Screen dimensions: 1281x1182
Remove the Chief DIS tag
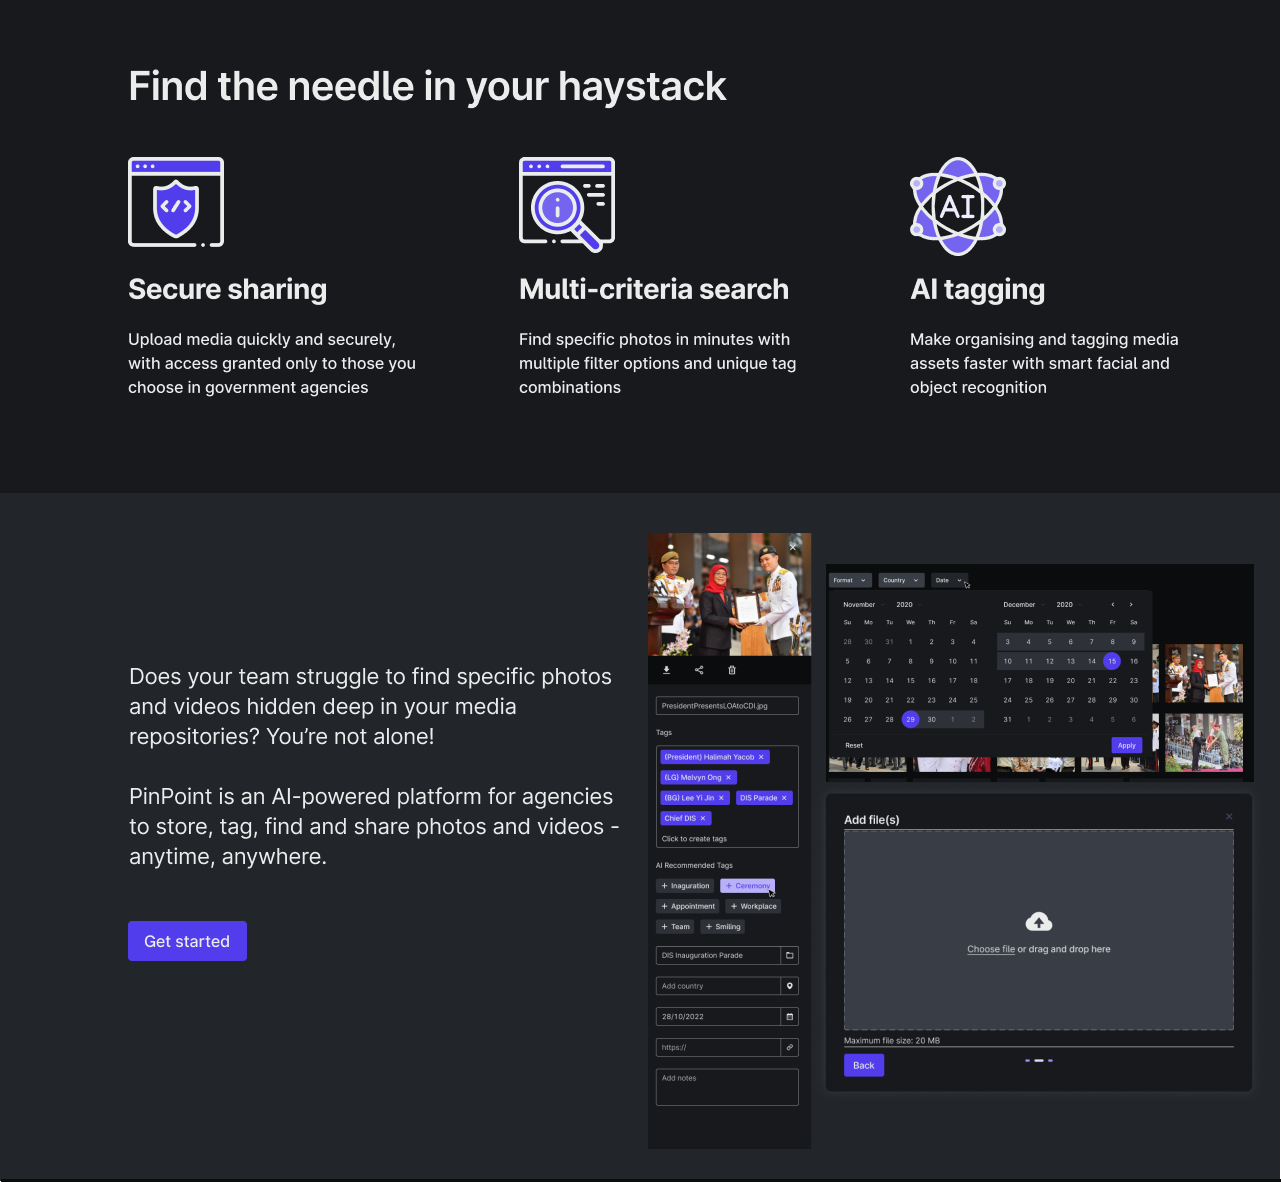[703, 818]
